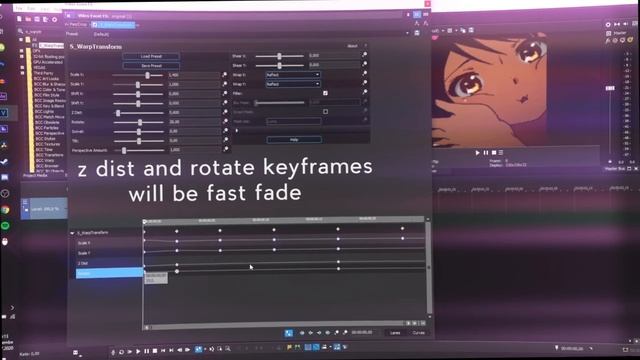This screenshot has width=640, height=360.
Task: Toggle Shift X keyframe animation icon
Action: [224, 93]
